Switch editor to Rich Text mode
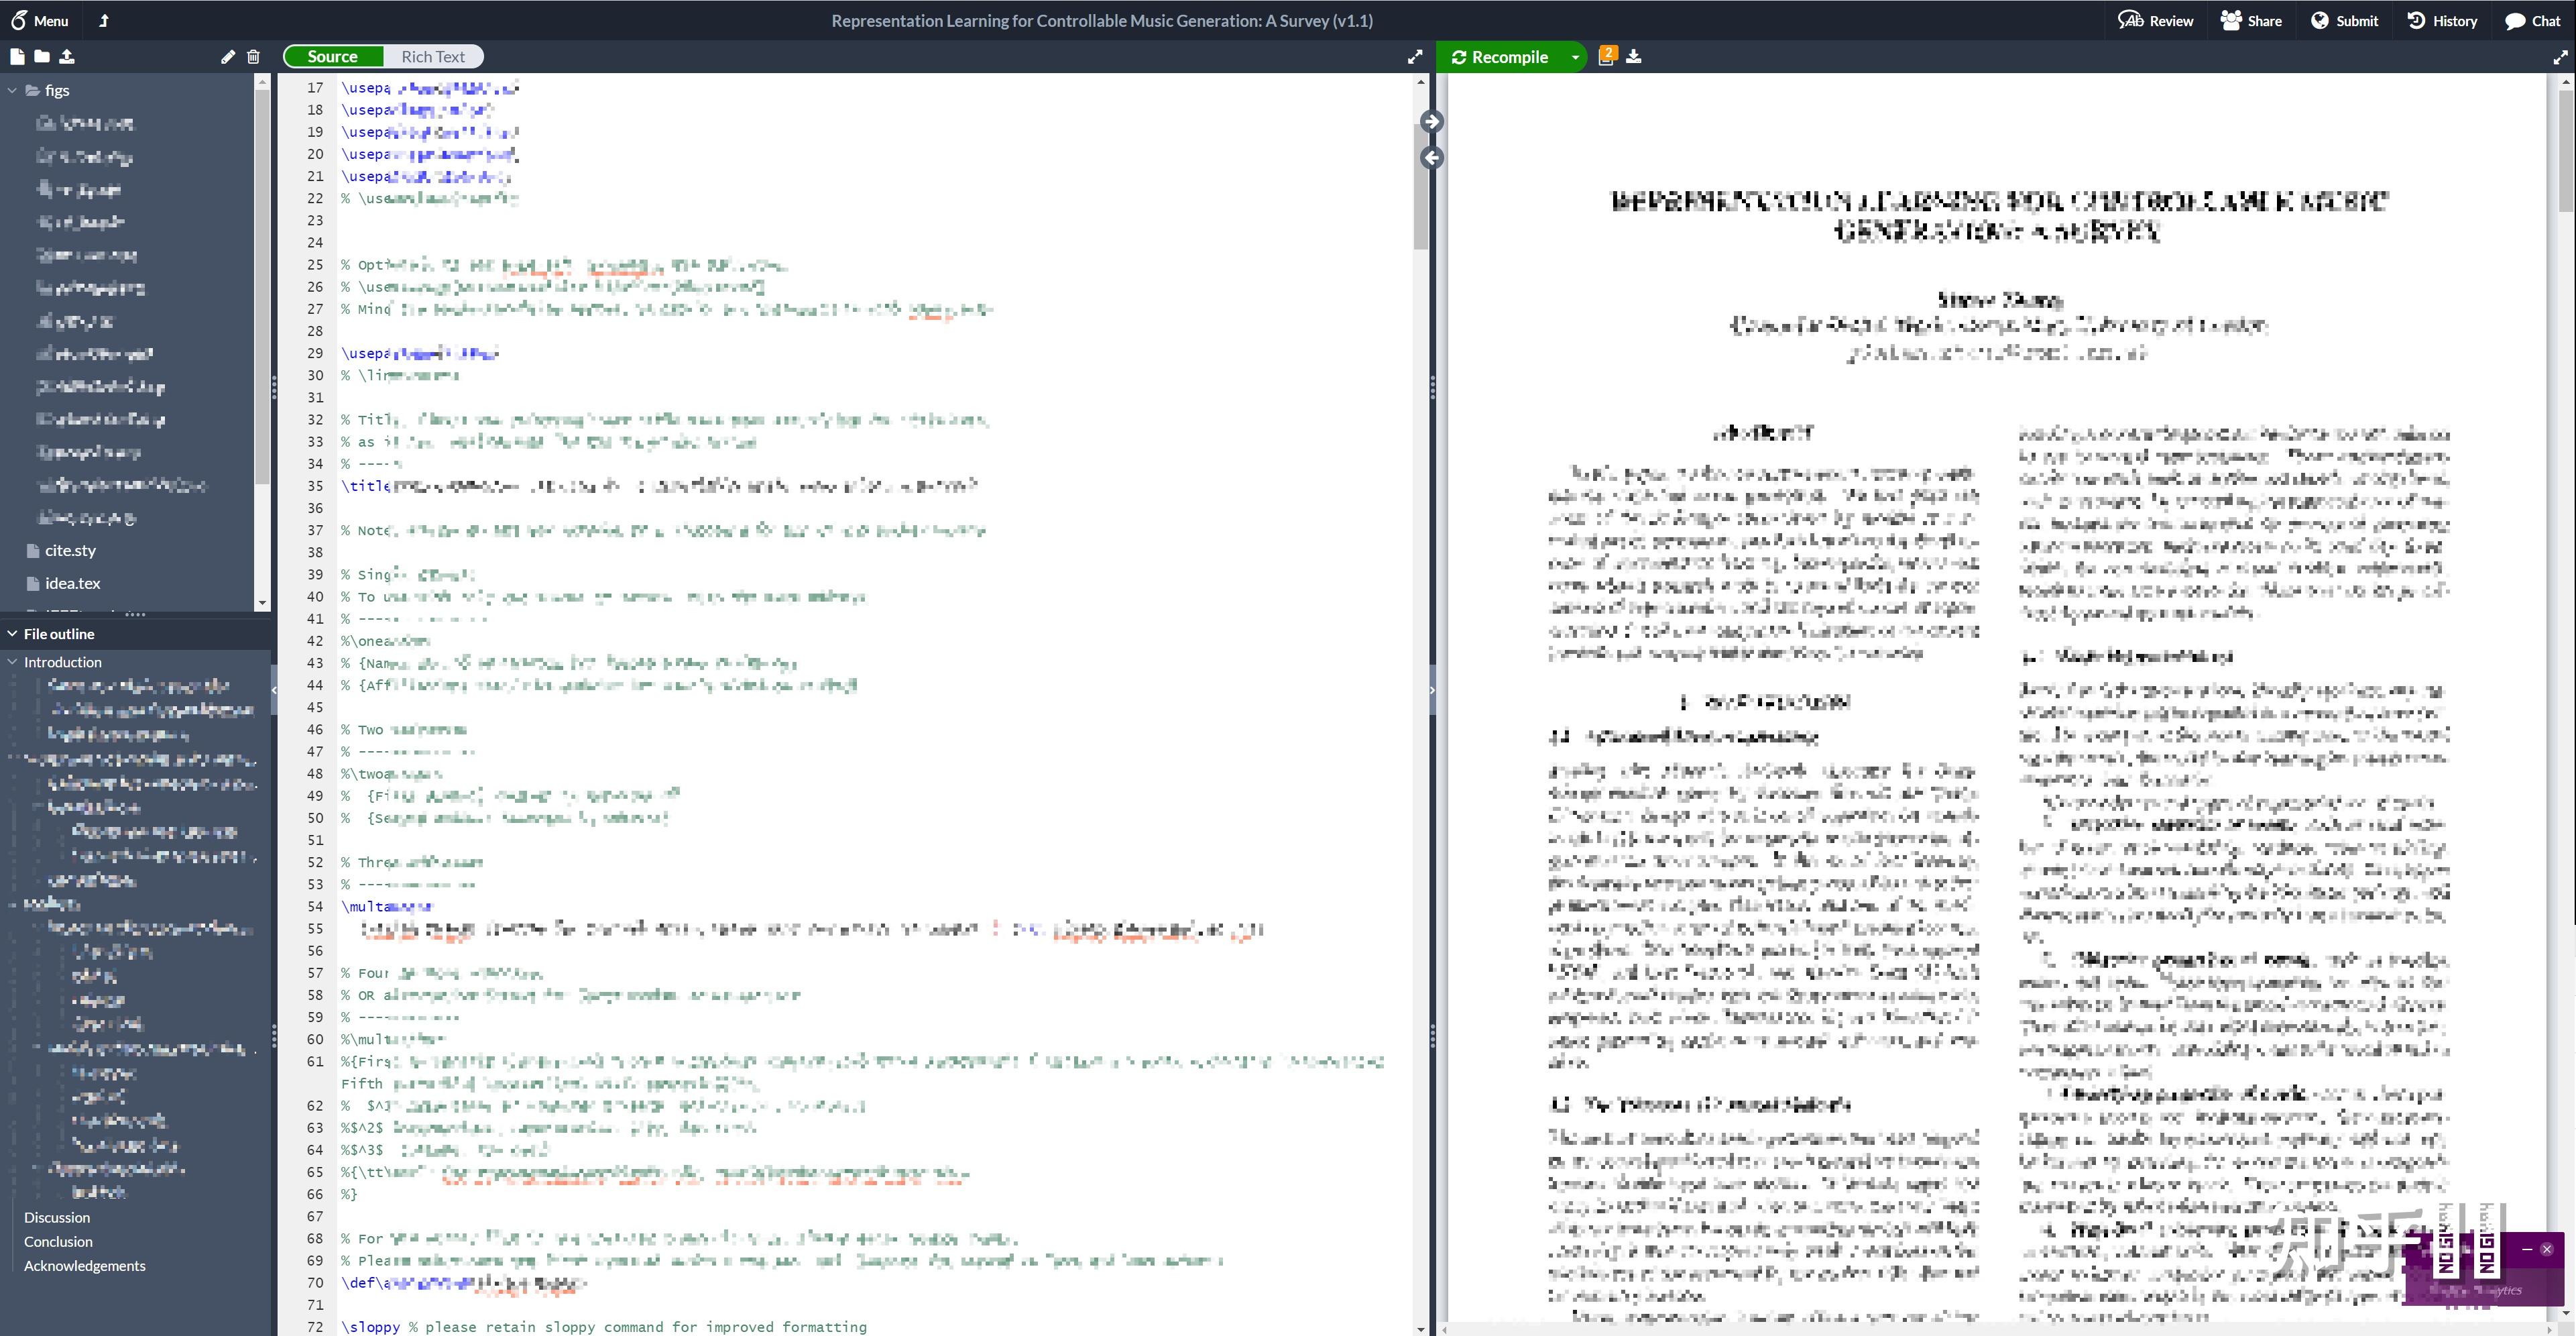This screenshot has width=2576, height=1336. coord(433,57)
